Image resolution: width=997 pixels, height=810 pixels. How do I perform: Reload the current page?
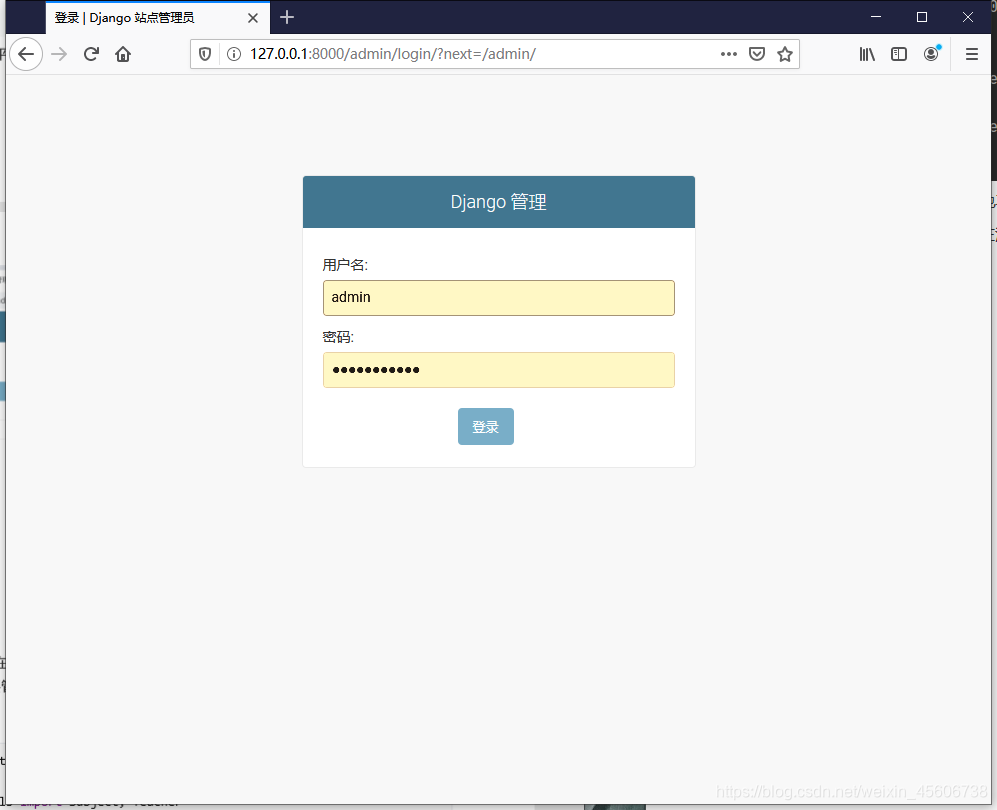pos(91,54)
